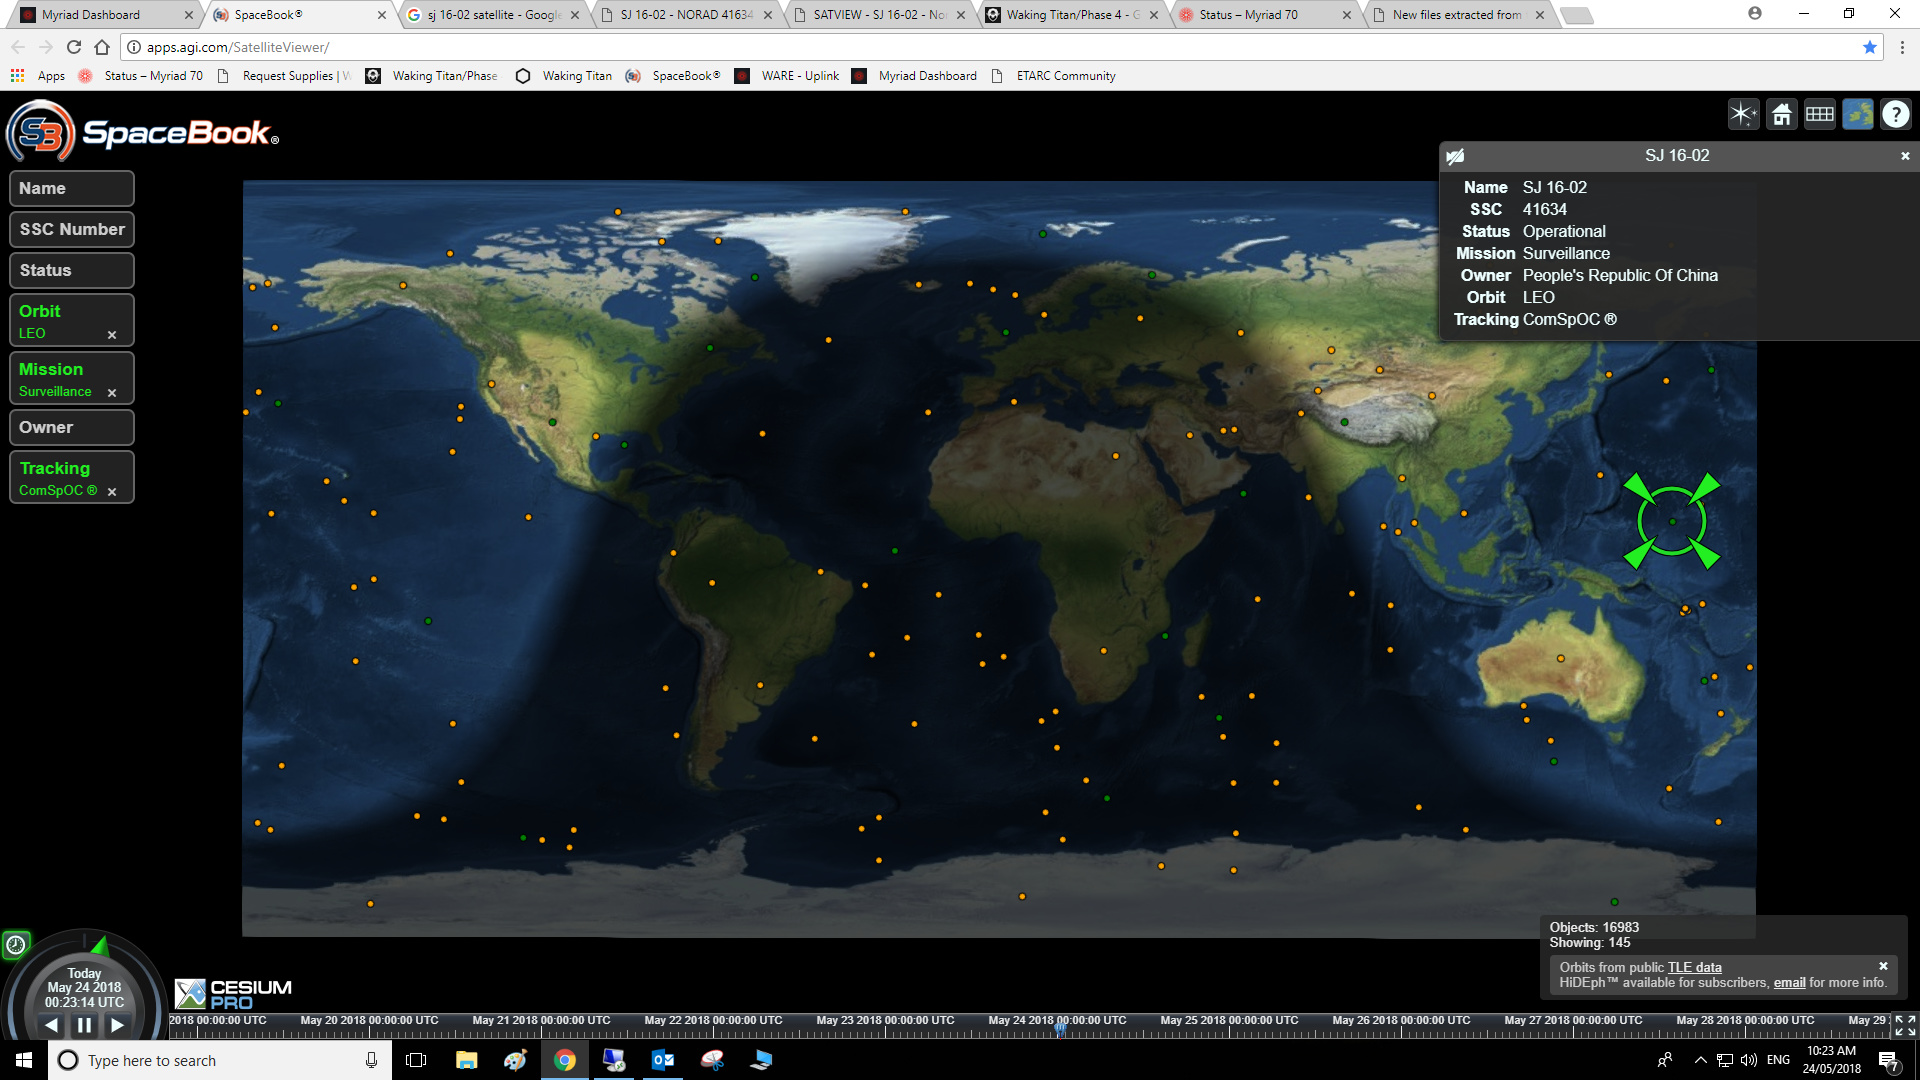This screenshot has width=1920, height=1080.
Task: Click the real-time clock icon
Action: tap(16, 944)
